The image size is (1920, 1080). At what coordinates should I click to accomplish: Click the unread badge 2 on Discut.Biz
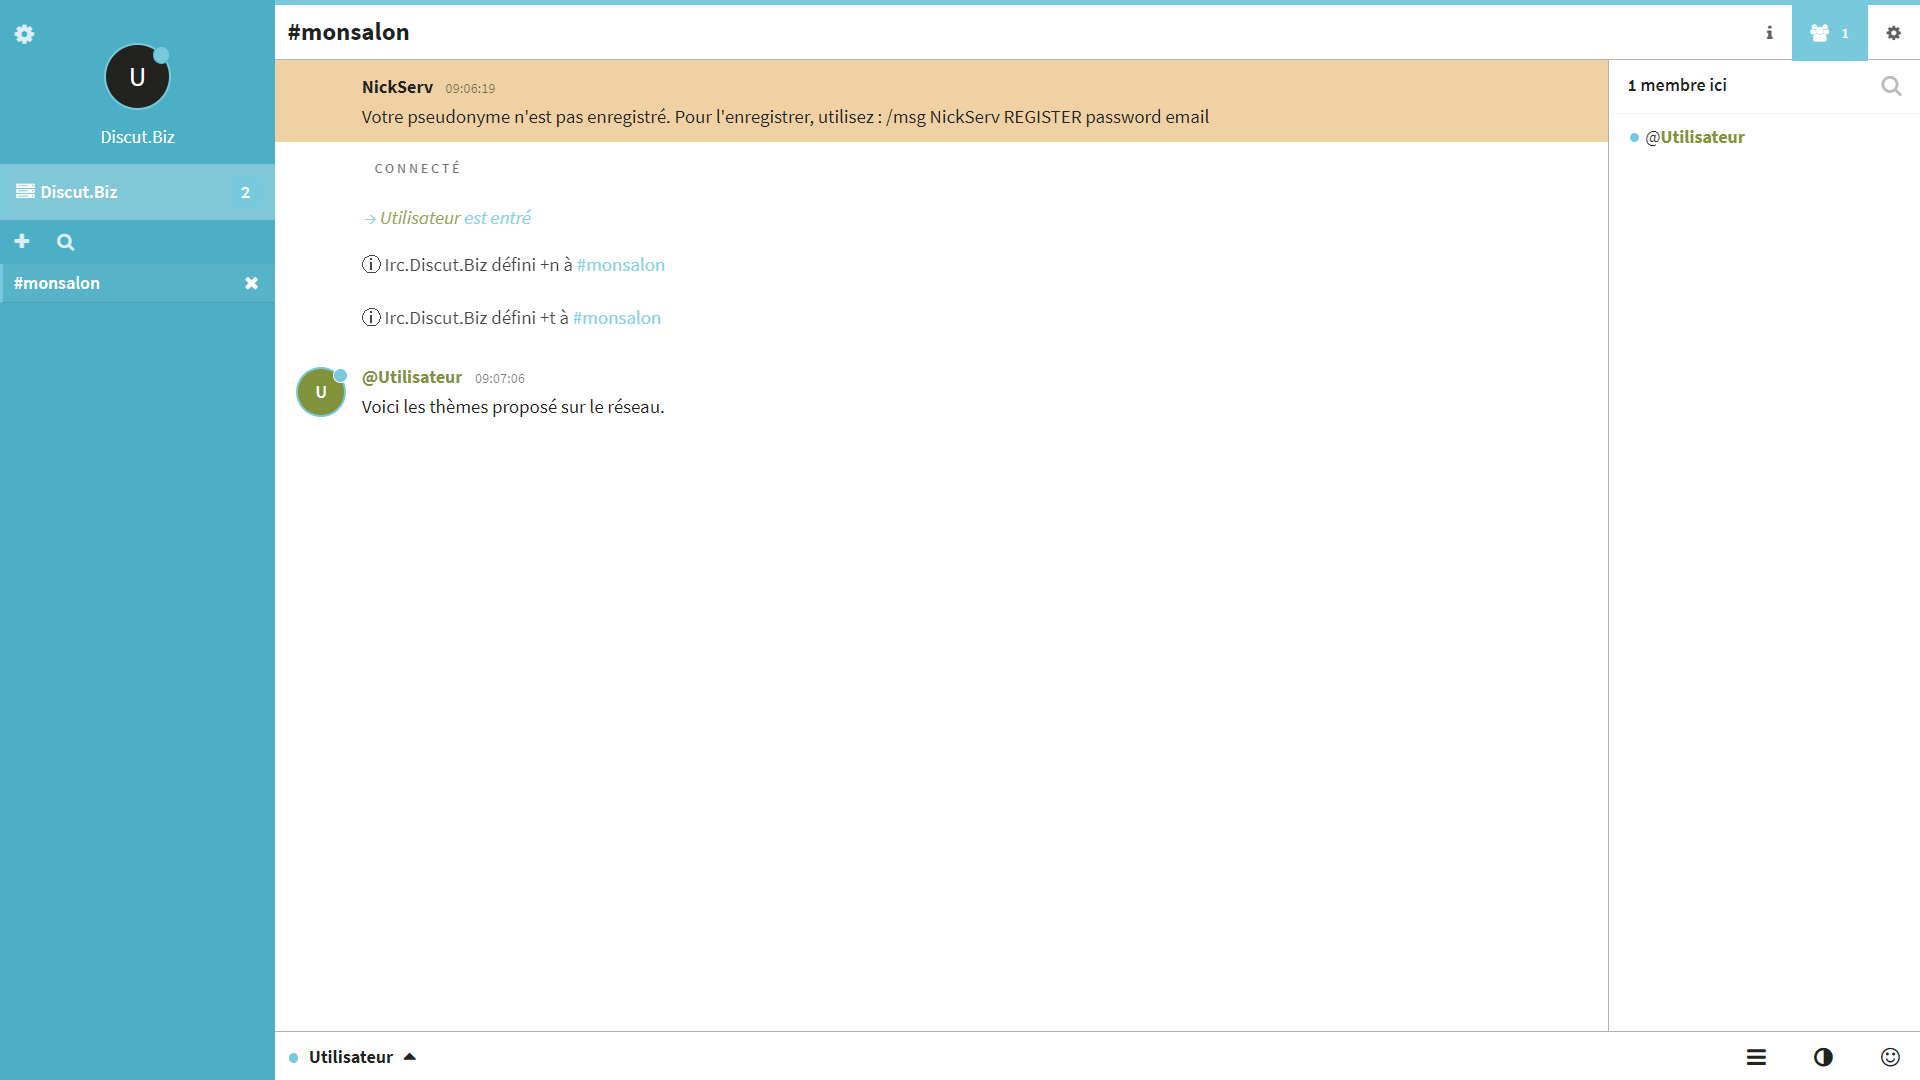245,192
